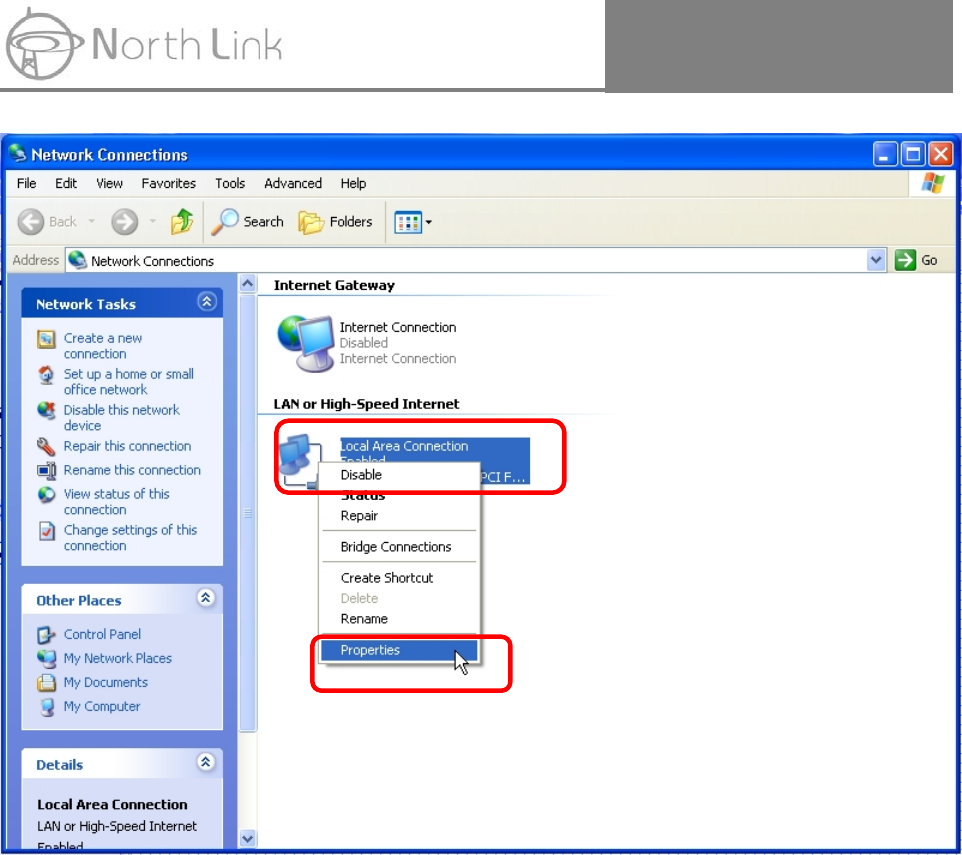This screenshot has height=855, width=962.
Task: Choose Properties from the context menu
Action: click(399, 650)
